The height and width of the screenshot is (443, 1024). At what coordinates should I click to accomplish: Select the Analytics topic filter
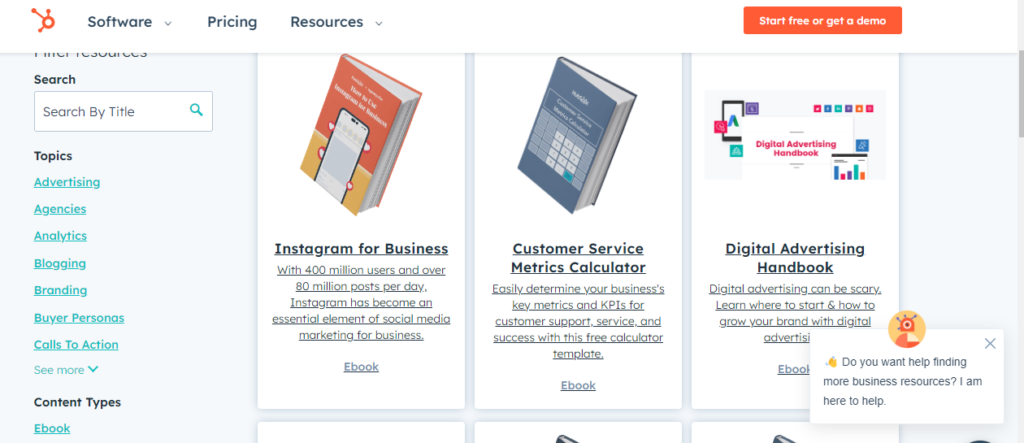coord(60,236)
